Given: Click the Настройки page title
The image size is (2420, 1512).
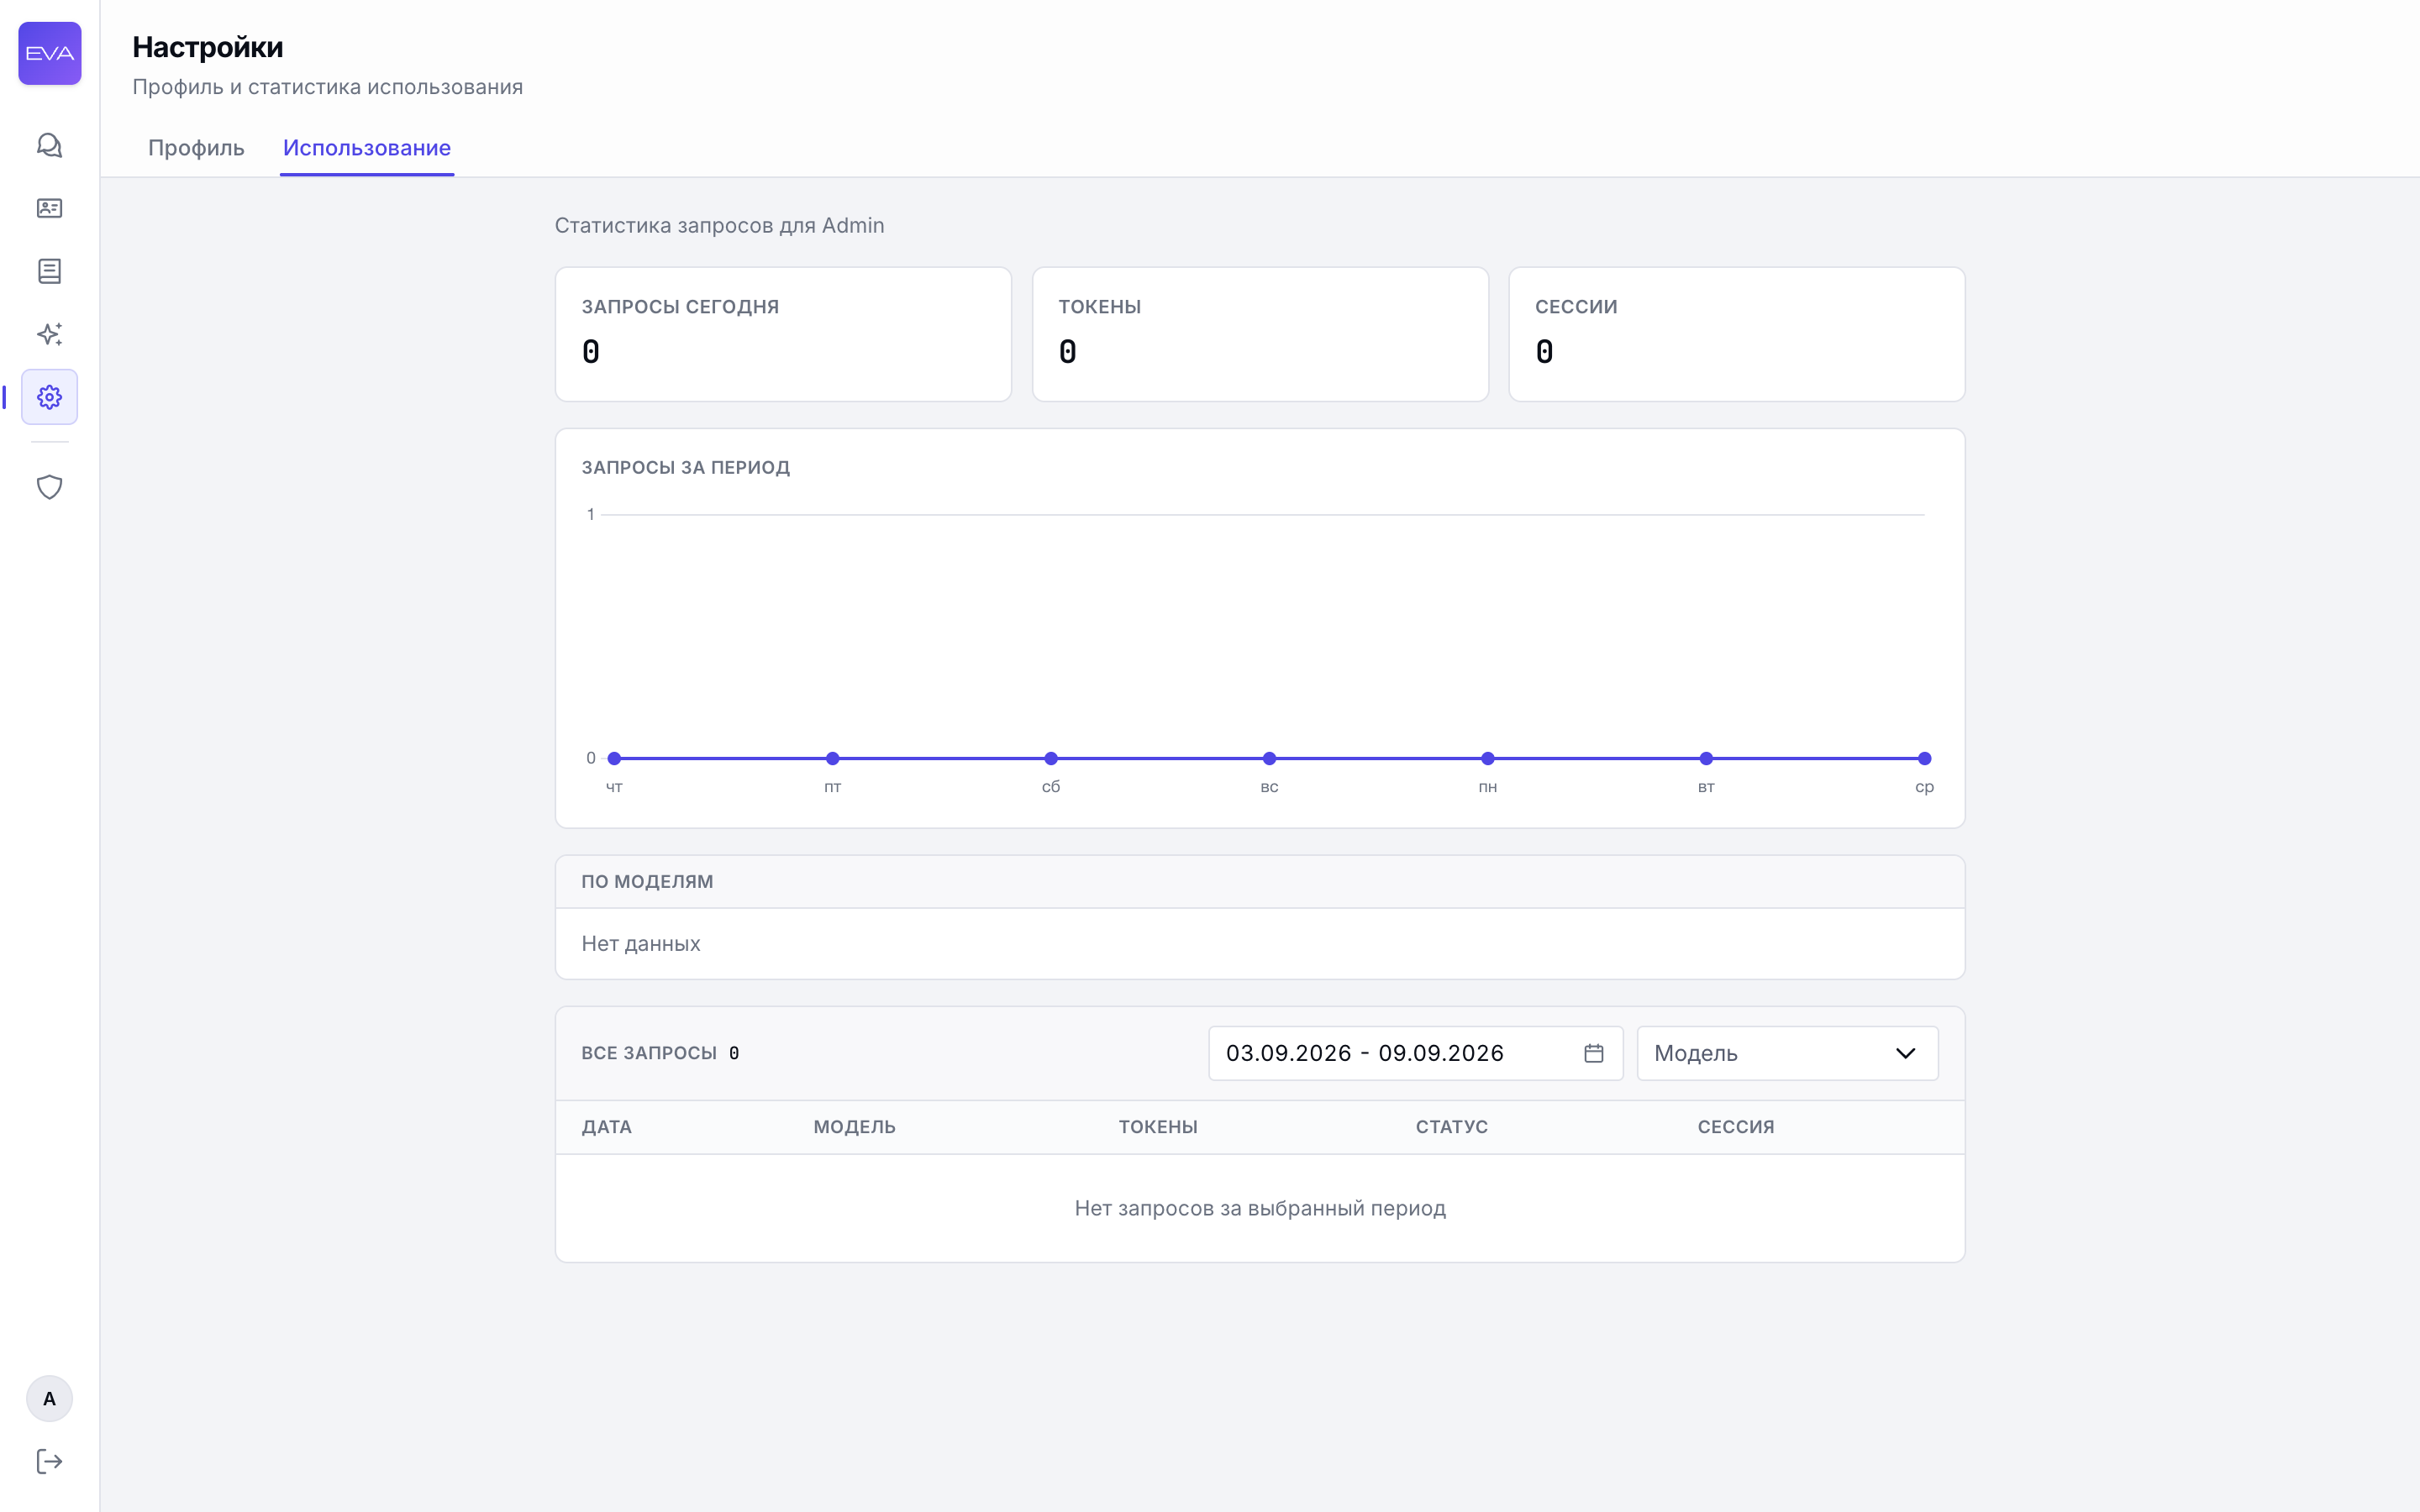Looking at the screenshot, I should point(208,47).
